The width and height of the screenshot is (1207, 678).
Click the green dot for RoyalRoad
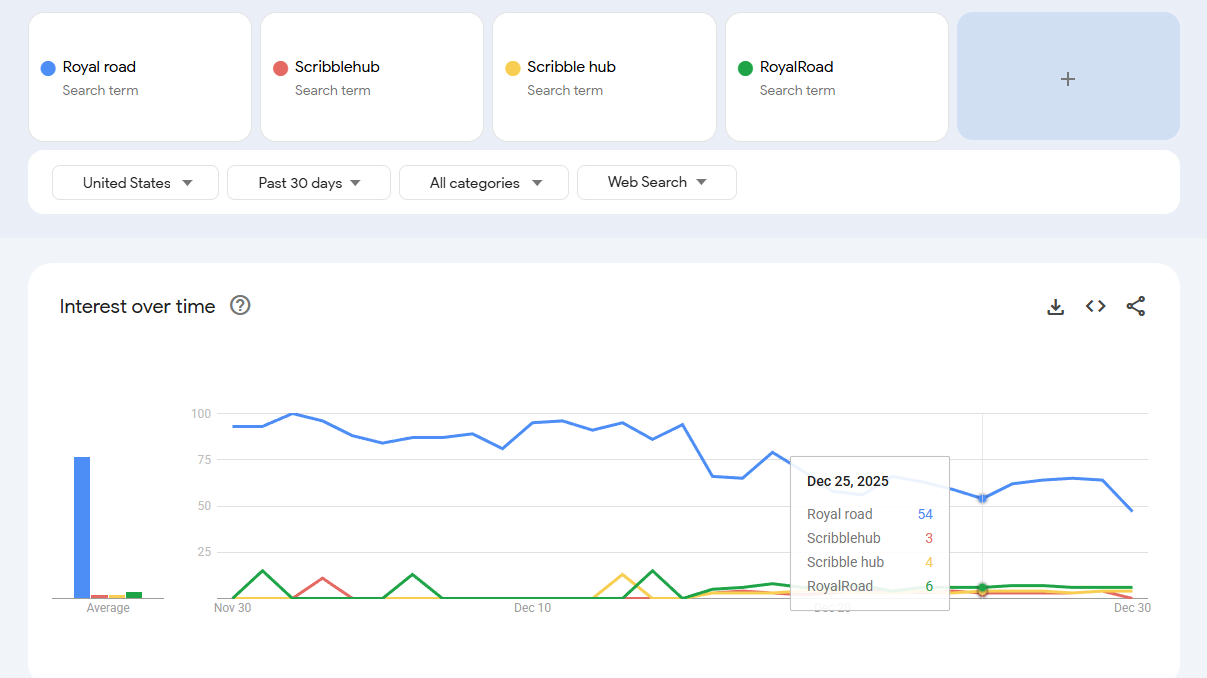[745, 68]
